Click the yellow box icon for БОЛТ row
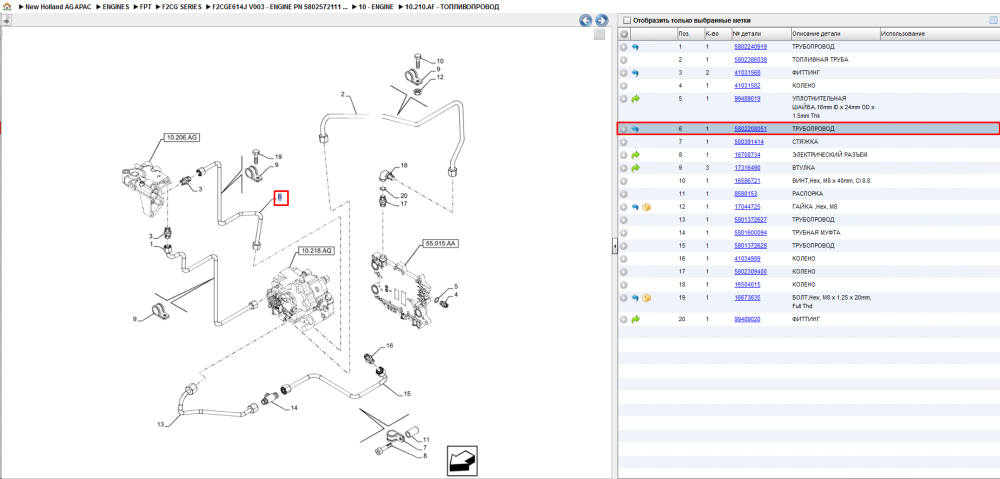This screenshot has height=479, width=1000. [647, 298]
